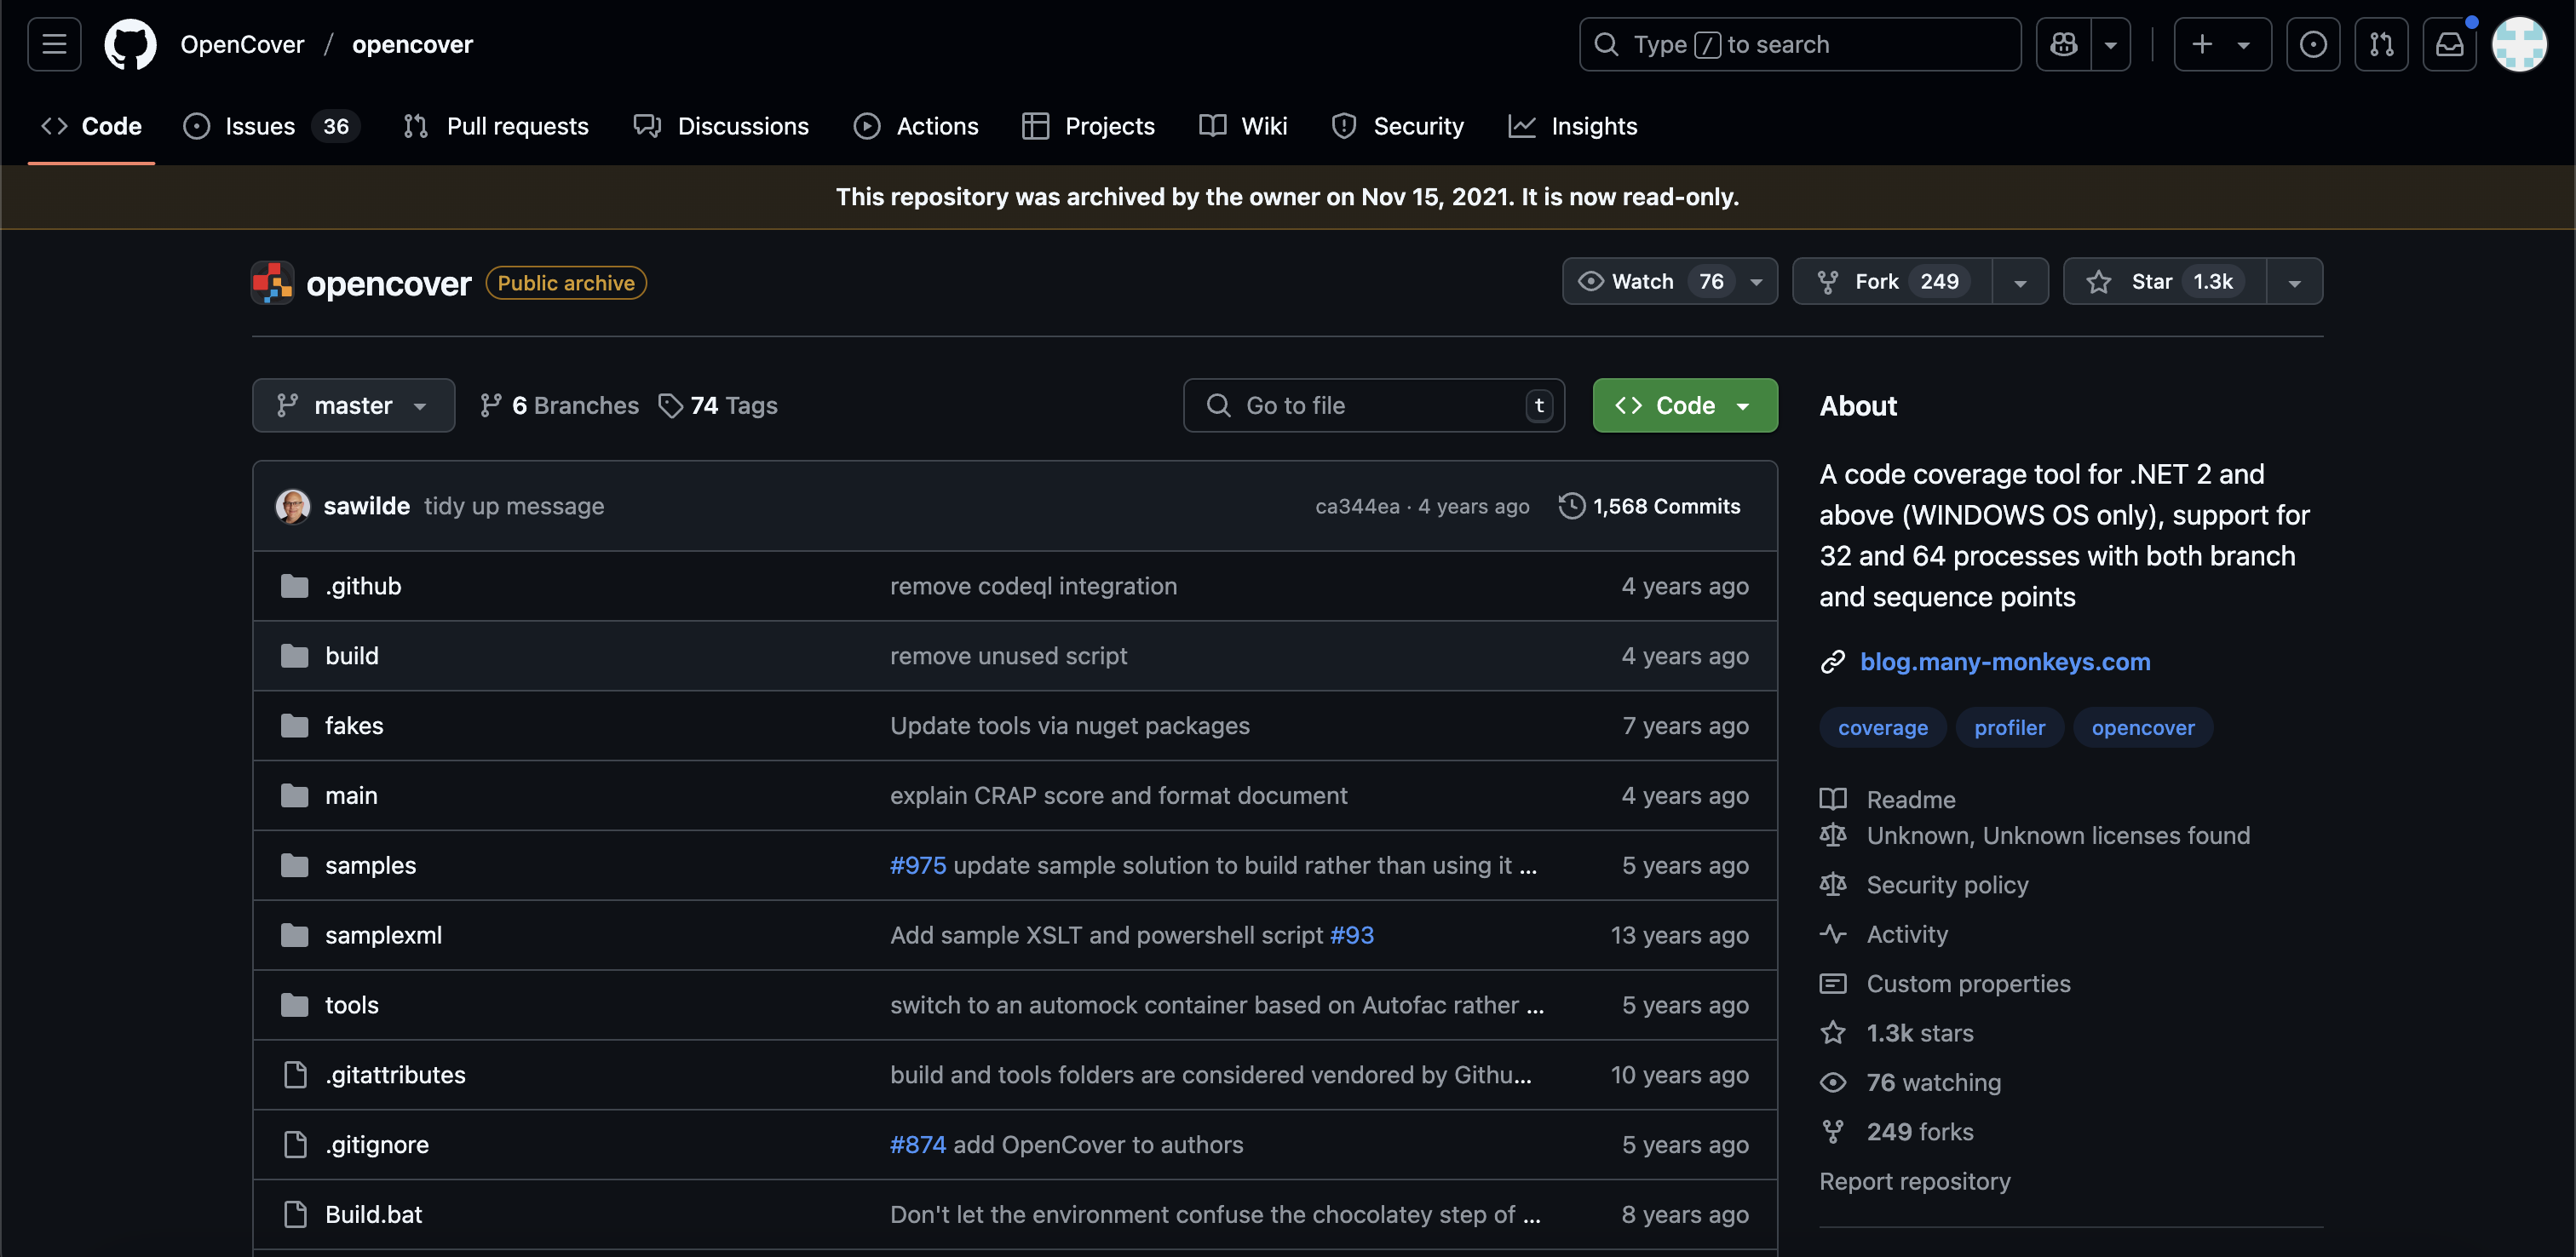The width and height of the screenshot is (2576, 1257).
Task: Open the .gitattributes file
Action: (395, 1075)
